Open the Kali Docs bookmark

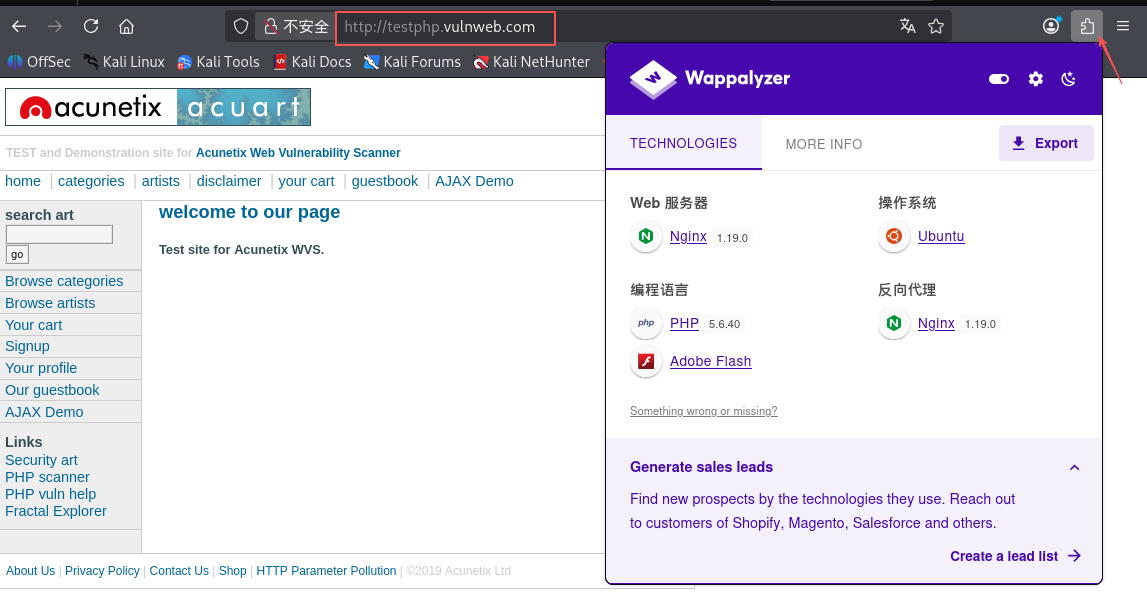click(312, 62)
